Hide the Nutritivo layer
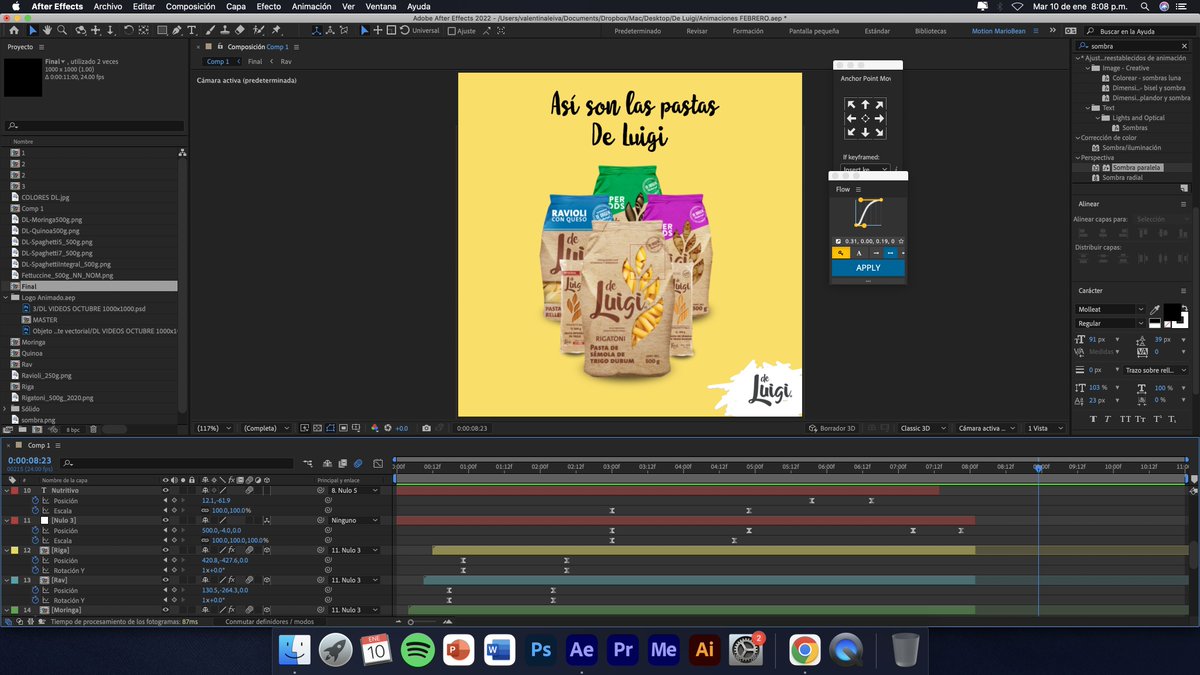 tap(166, 490)
